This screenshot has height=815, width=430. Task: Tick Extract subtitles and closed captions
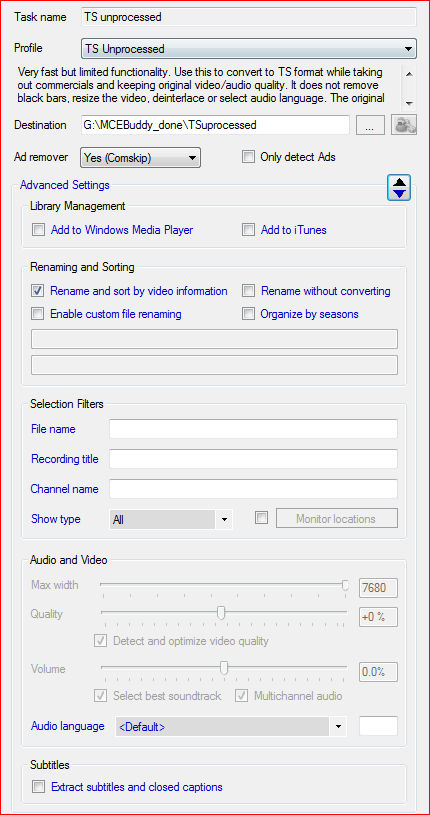pos(38,786)
